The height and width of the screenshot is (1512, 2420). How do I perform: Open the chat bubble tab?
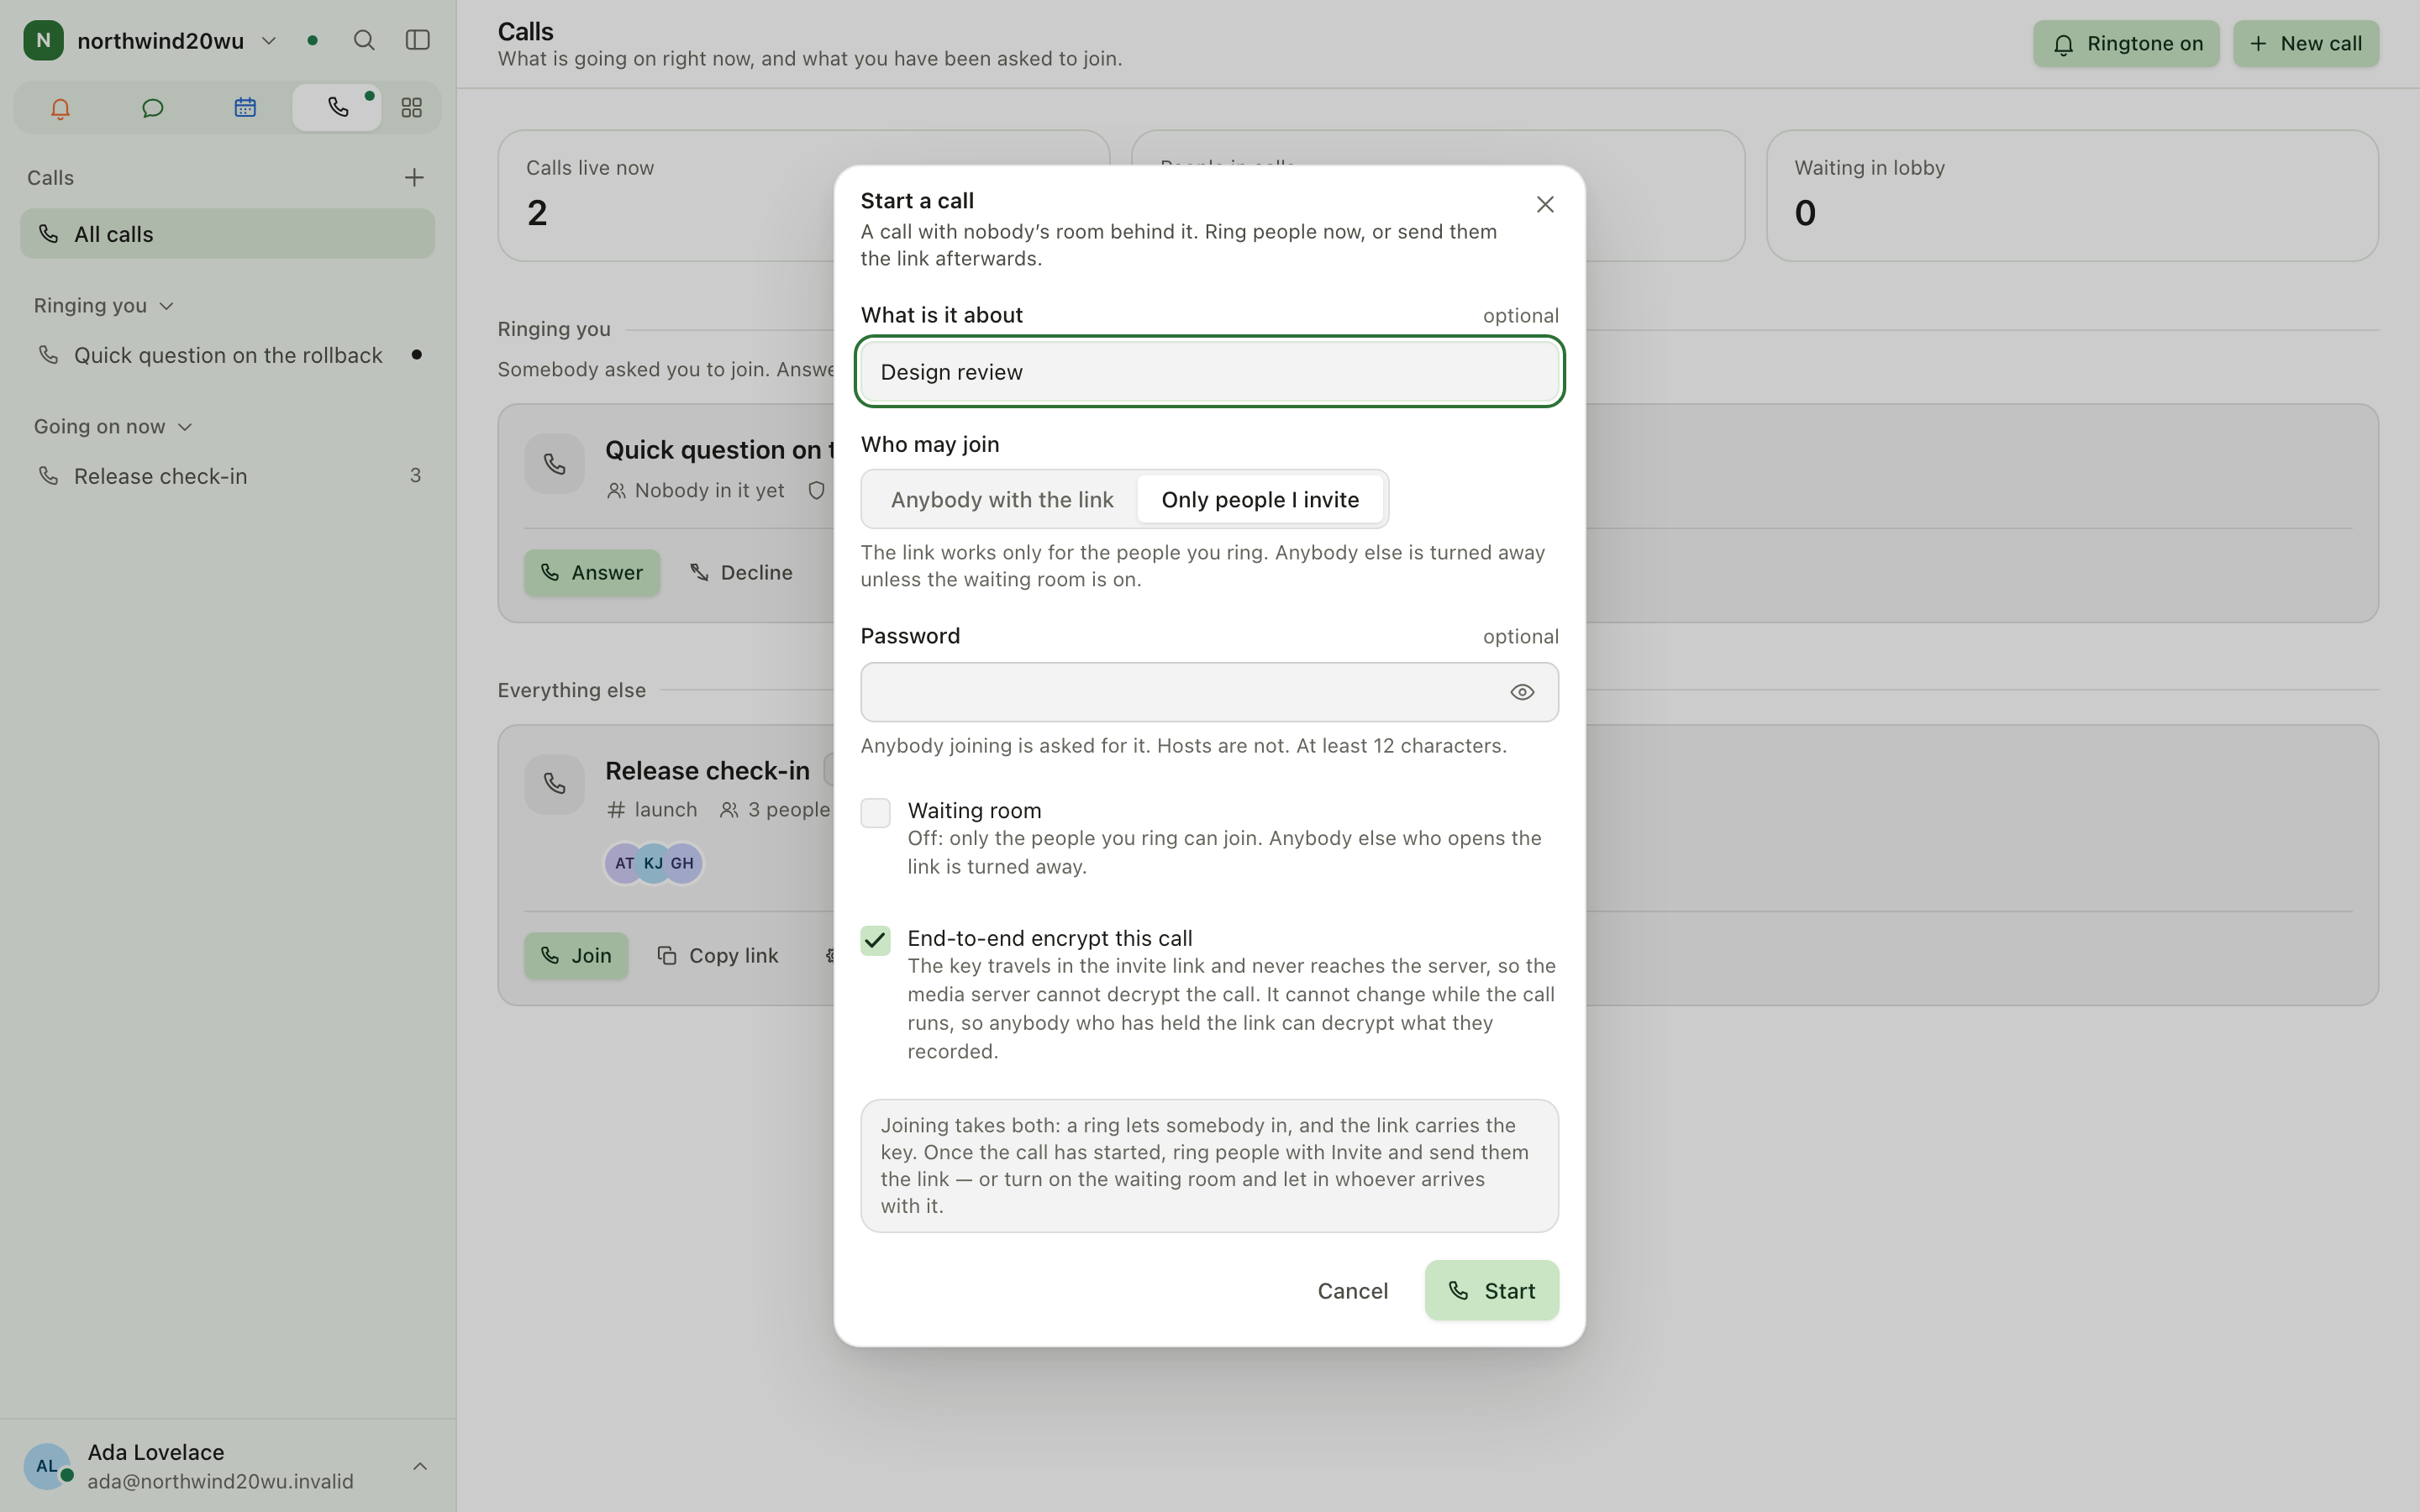tap(152, 108)
